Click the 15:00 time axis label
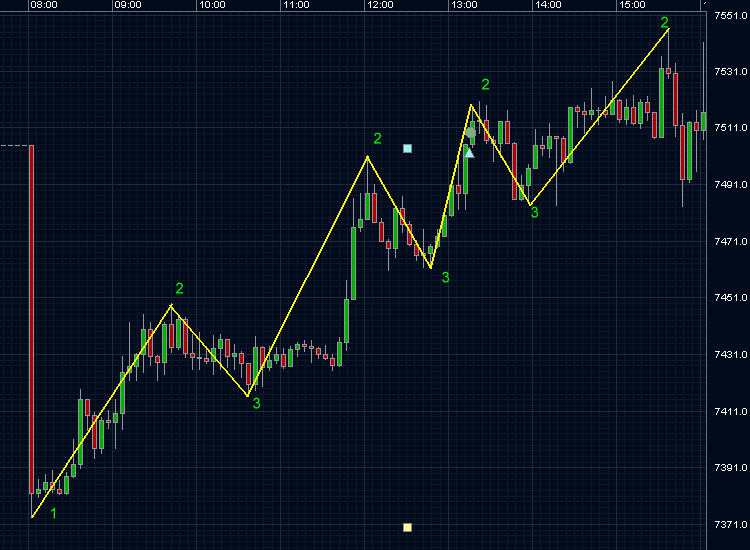750x550 pixels. coord(632,5)
